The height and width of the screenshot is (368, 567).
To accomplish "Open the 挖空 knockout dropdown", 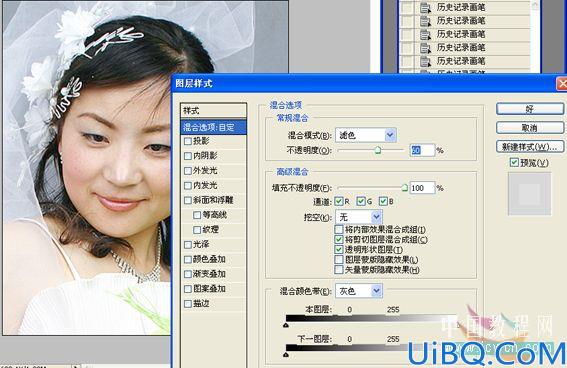I will (359, 217).
